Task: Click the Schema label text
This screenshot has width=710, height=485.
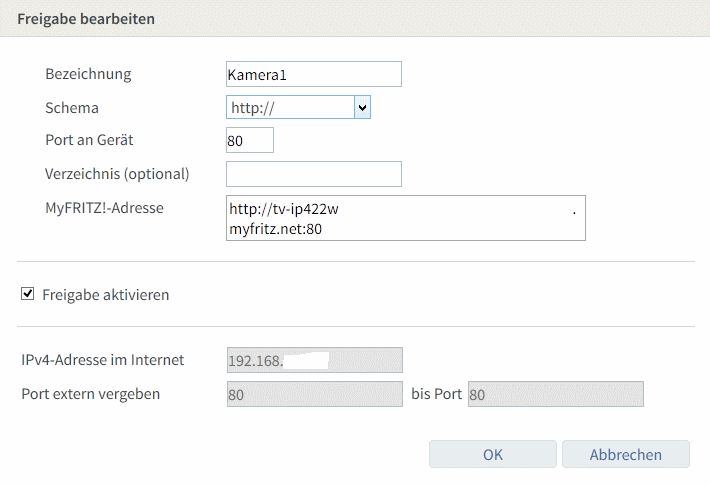Action: click(x=72, y=107)
